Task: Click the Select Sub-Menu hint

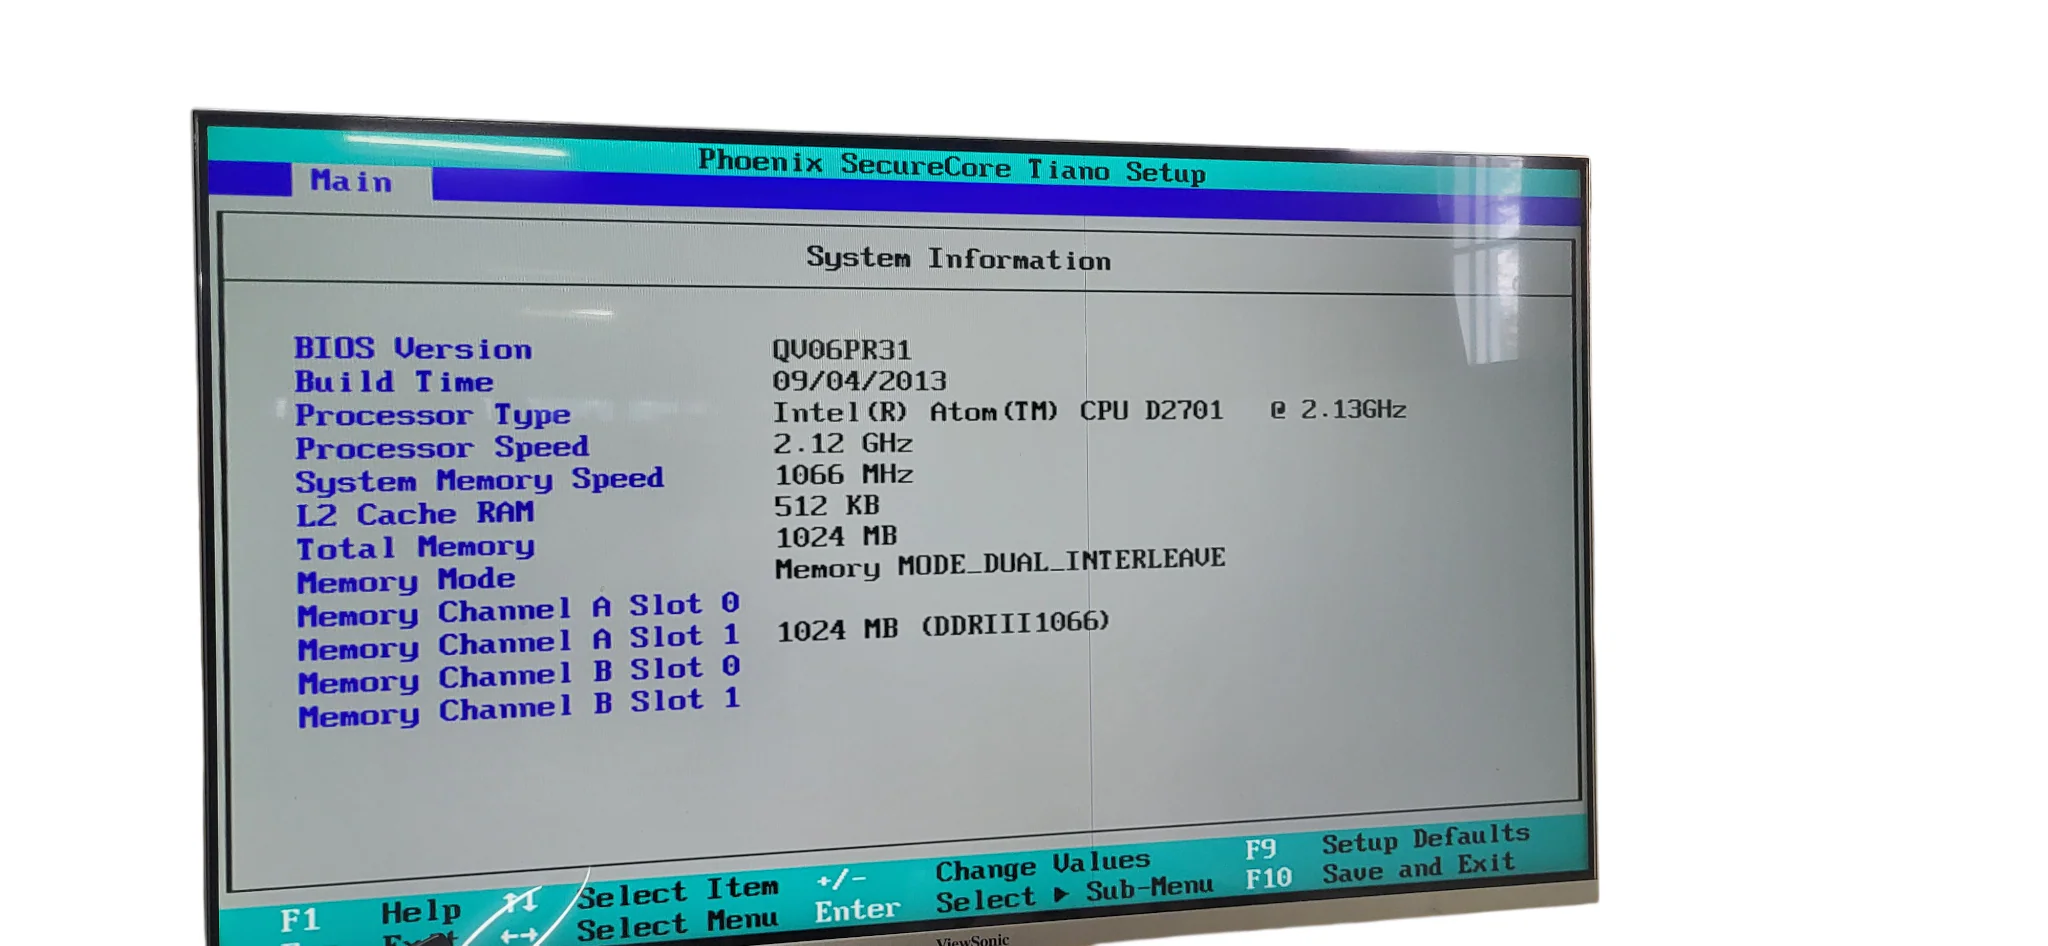Action: [1075, 894]
